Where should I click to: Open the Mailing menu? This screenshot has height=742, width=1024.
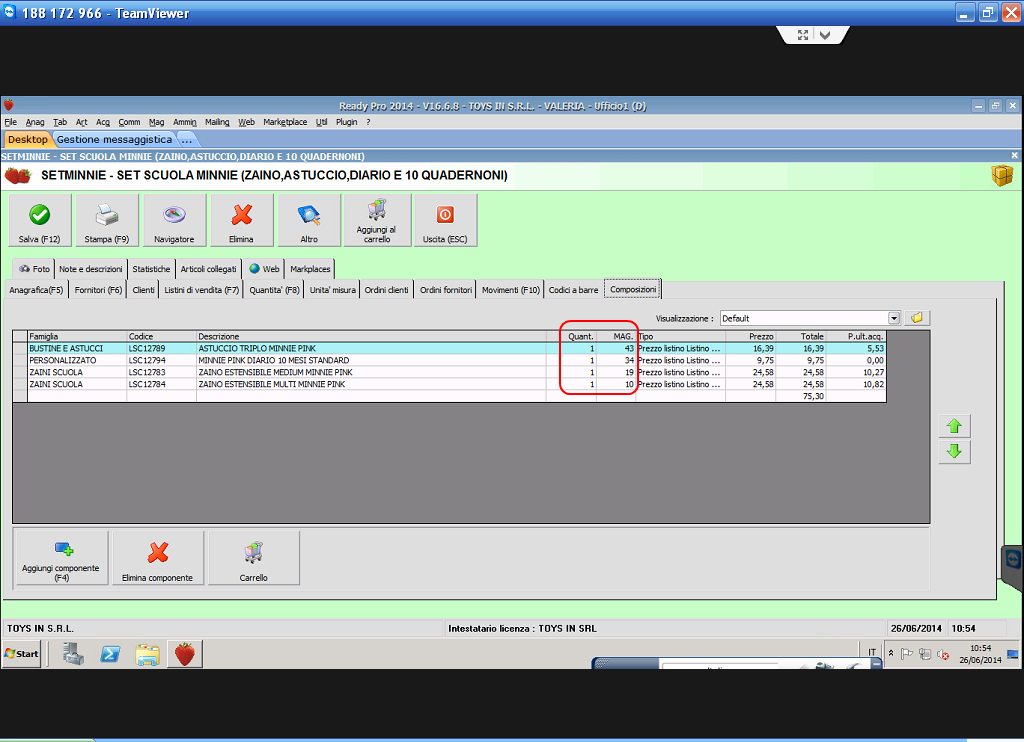tap(217, 122)
